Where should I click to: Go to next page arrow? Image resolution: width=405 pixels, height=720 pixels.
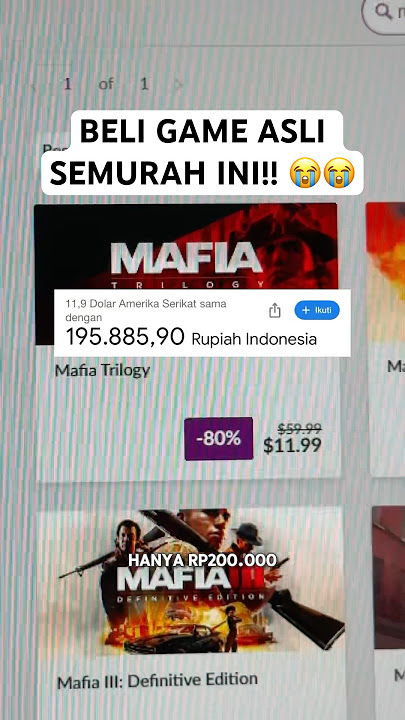(x=178, y=84)
